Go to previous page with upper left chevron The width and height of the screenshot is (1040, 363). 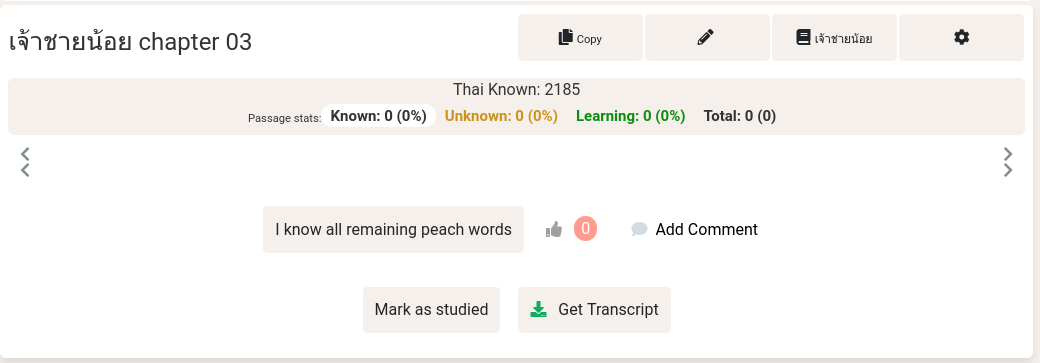coord(25,154)
